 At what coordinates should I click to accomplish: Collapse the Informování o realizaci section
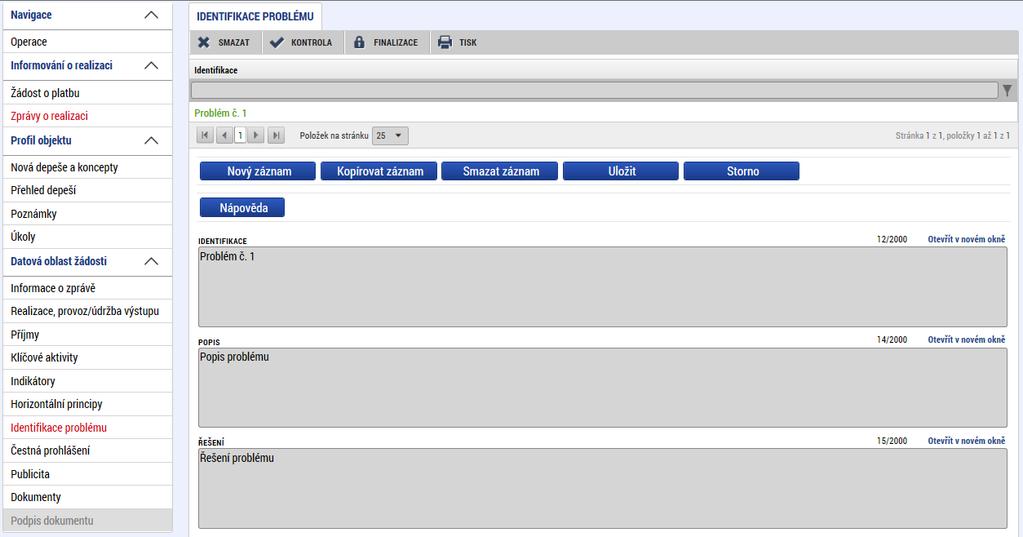[x=151, y=65]
